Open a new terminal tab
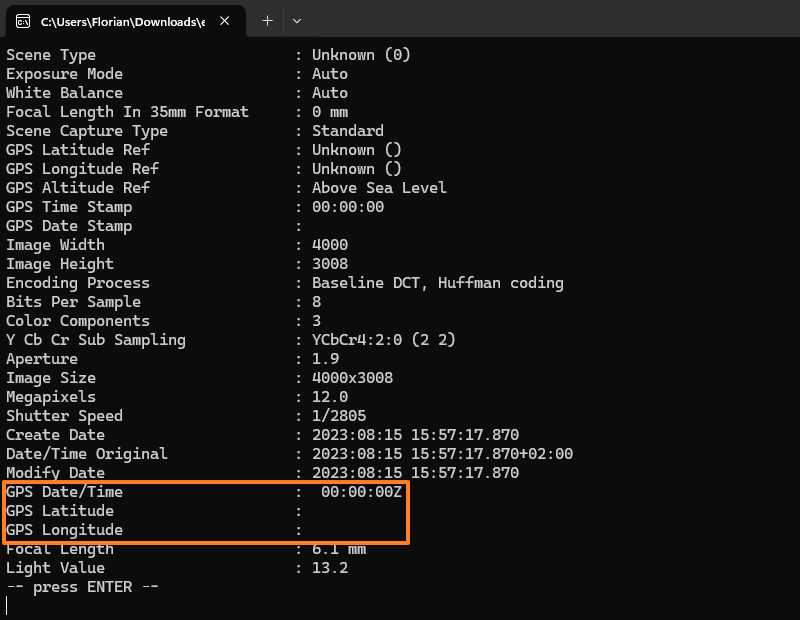This screenshot has width=800, height=620. [267, 21]
